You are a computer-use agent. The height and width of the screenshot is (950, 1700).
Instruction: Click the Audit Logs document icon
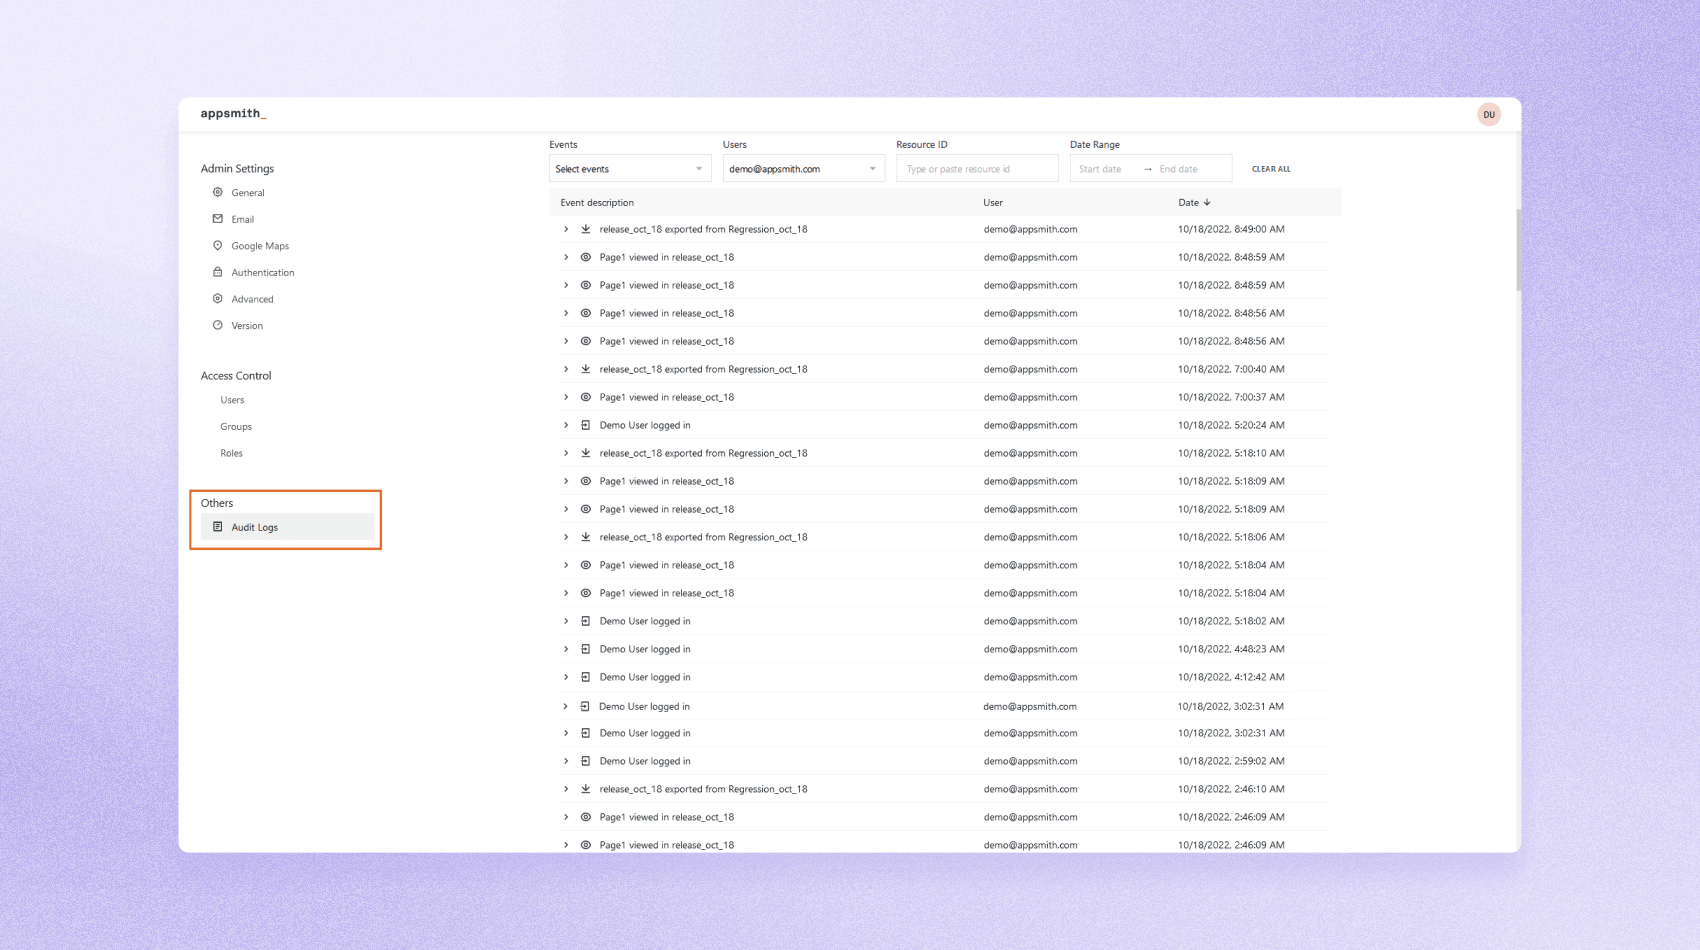pos(218,527)
